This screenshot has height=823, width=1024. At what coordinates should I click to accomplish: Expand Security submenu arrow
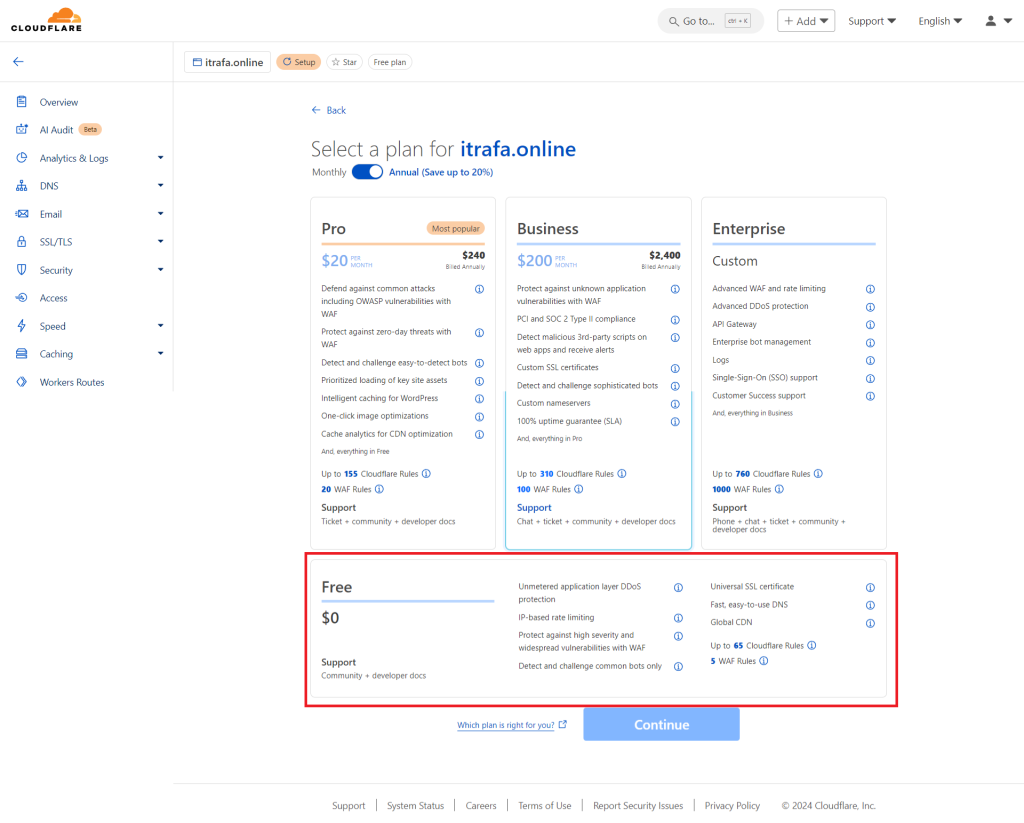pos(161,269)
